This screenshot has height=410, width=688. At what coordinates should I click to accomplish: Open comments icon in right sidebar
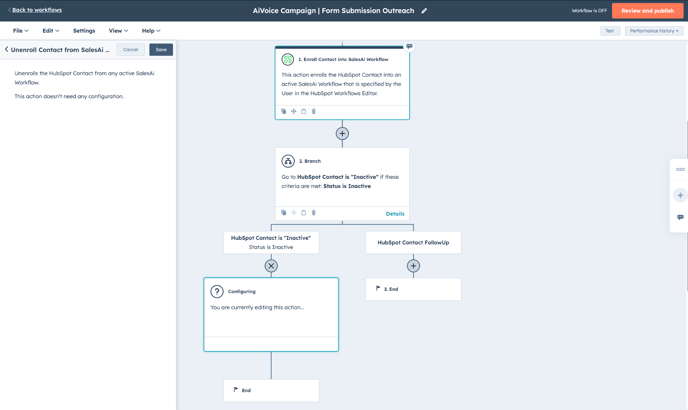click(680, 217)
